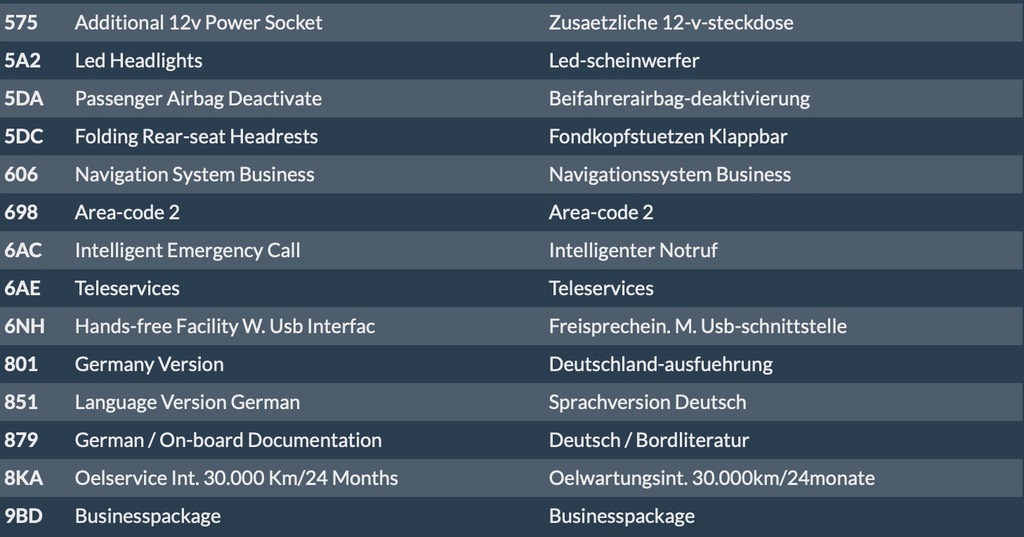Select option code 6AE
Viewport: 1024px width, 537px height.
(x=23, y=288)
